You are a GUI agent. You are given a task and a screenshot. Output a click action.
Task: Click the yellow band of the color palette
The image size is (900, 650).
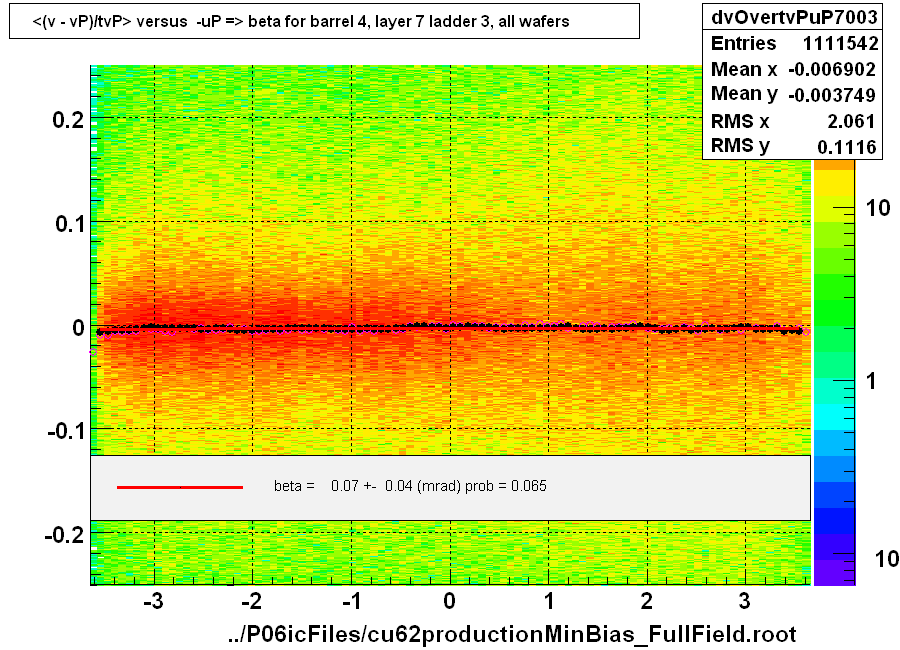point(835,184)
